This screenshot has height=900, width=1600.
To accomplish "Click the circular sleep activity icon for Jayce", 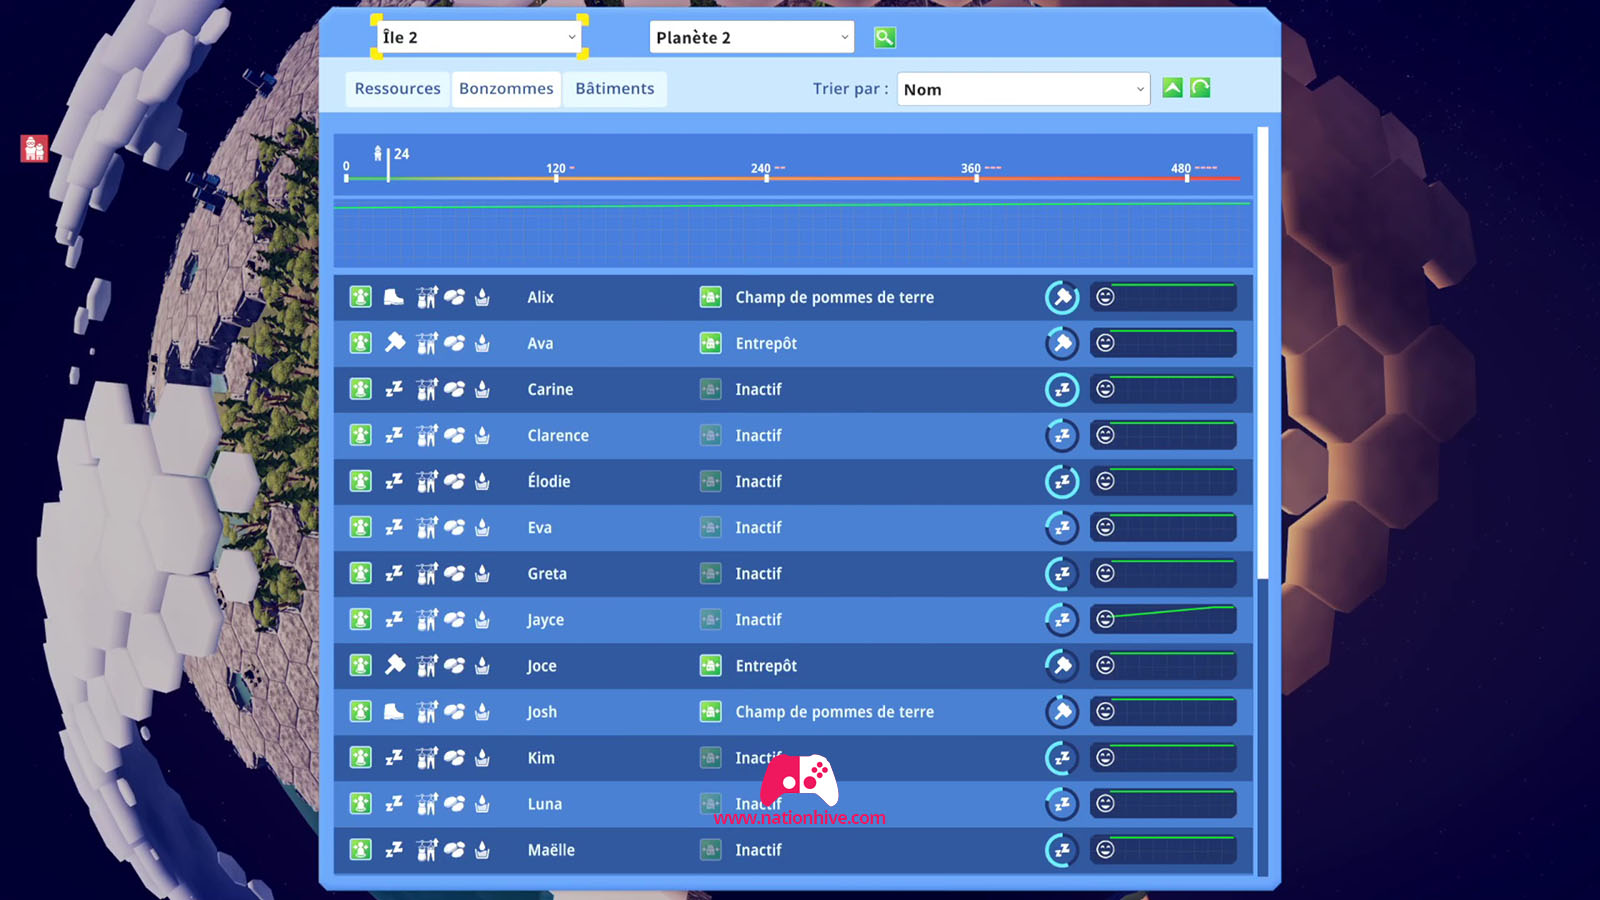I will (x=1062, y=619).
